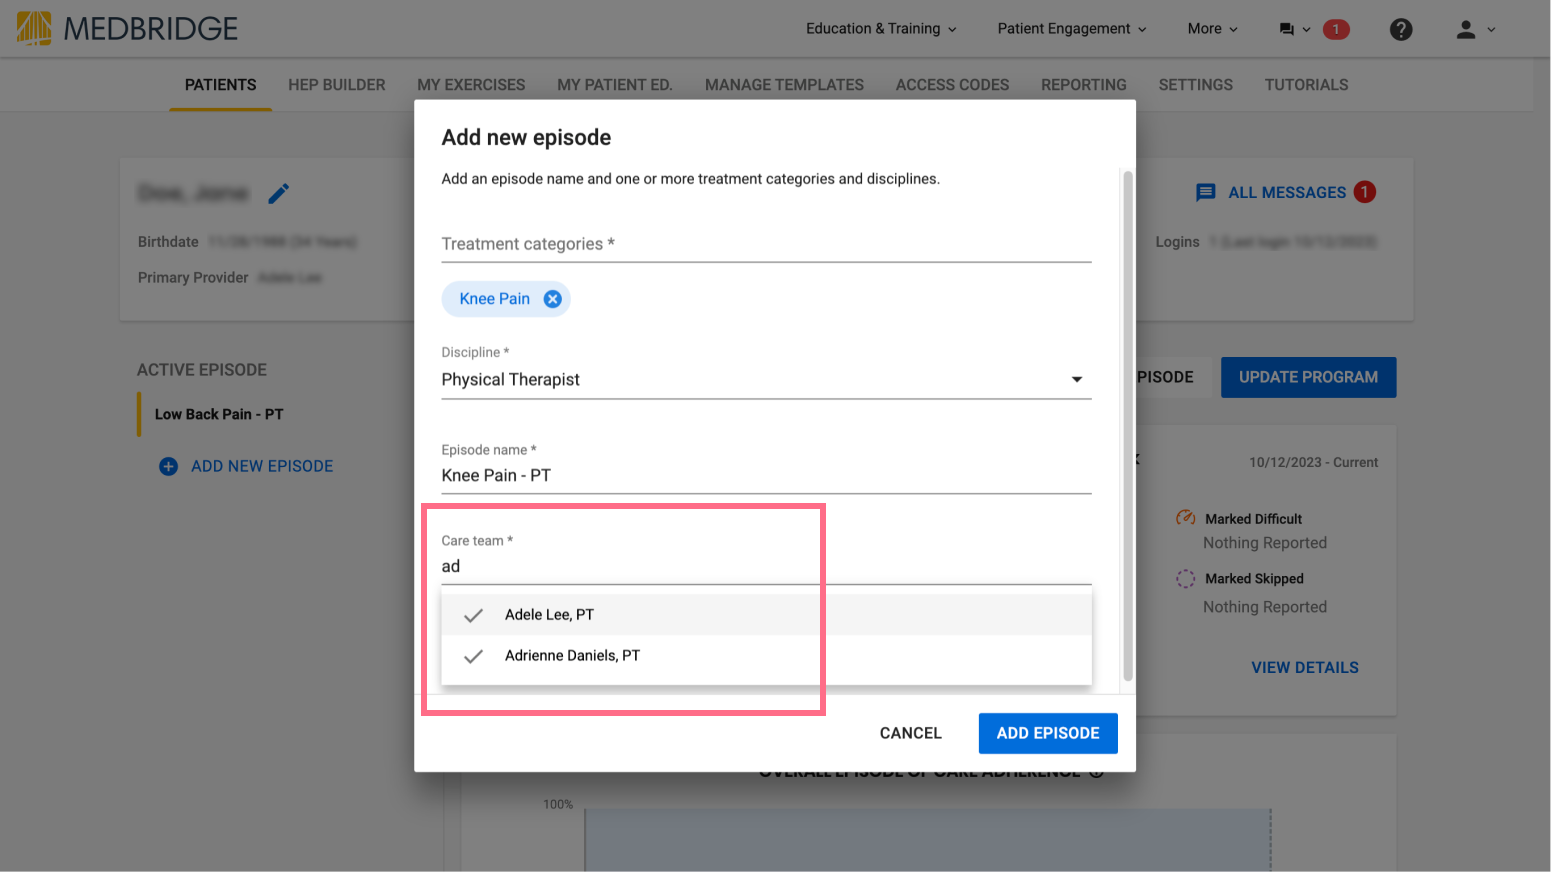Click the dialog's vertical scrollbar

[1128, 426]
